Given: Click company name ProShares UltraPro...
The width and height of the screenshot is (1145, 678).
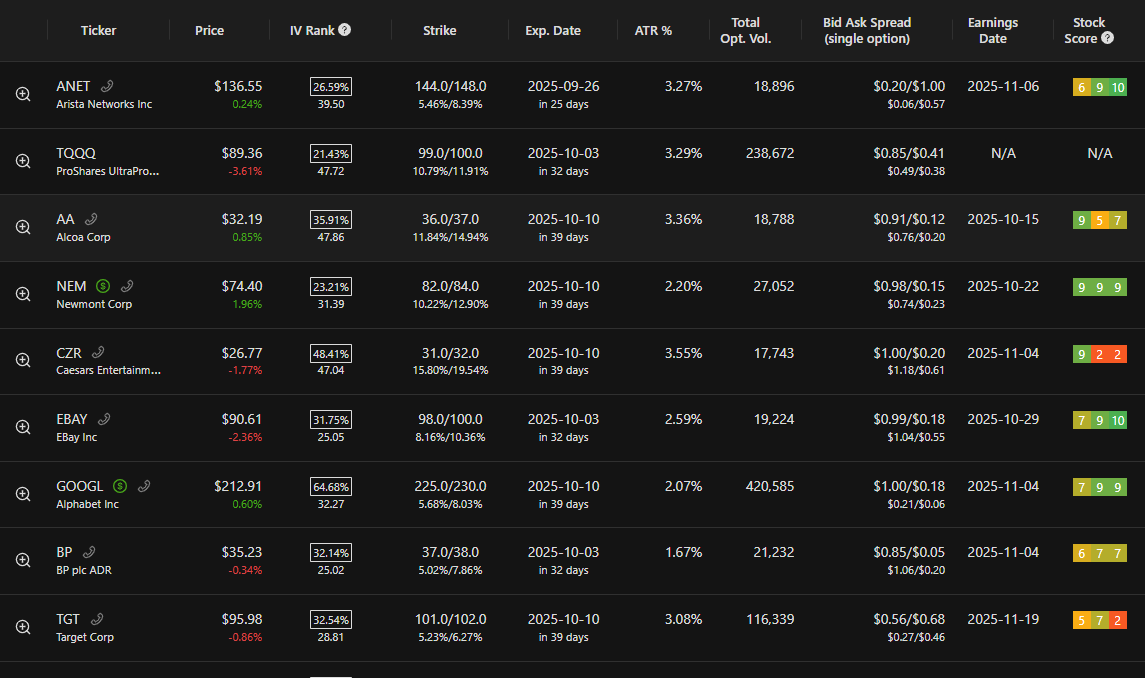Looking at the screenshot, I should pos(108,171).
